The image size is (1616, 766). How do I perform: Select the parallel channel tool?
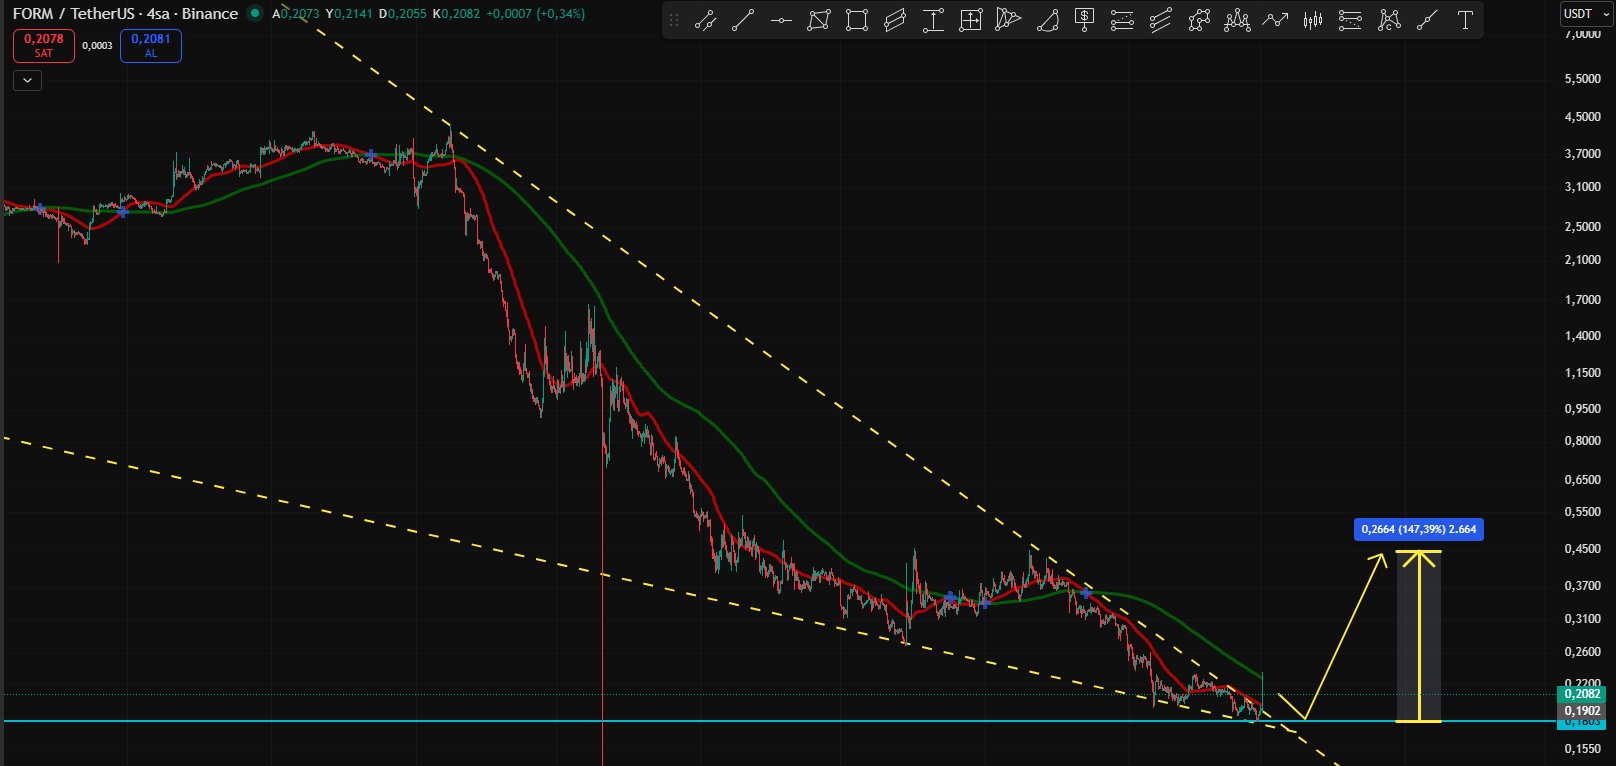[895, 20]
